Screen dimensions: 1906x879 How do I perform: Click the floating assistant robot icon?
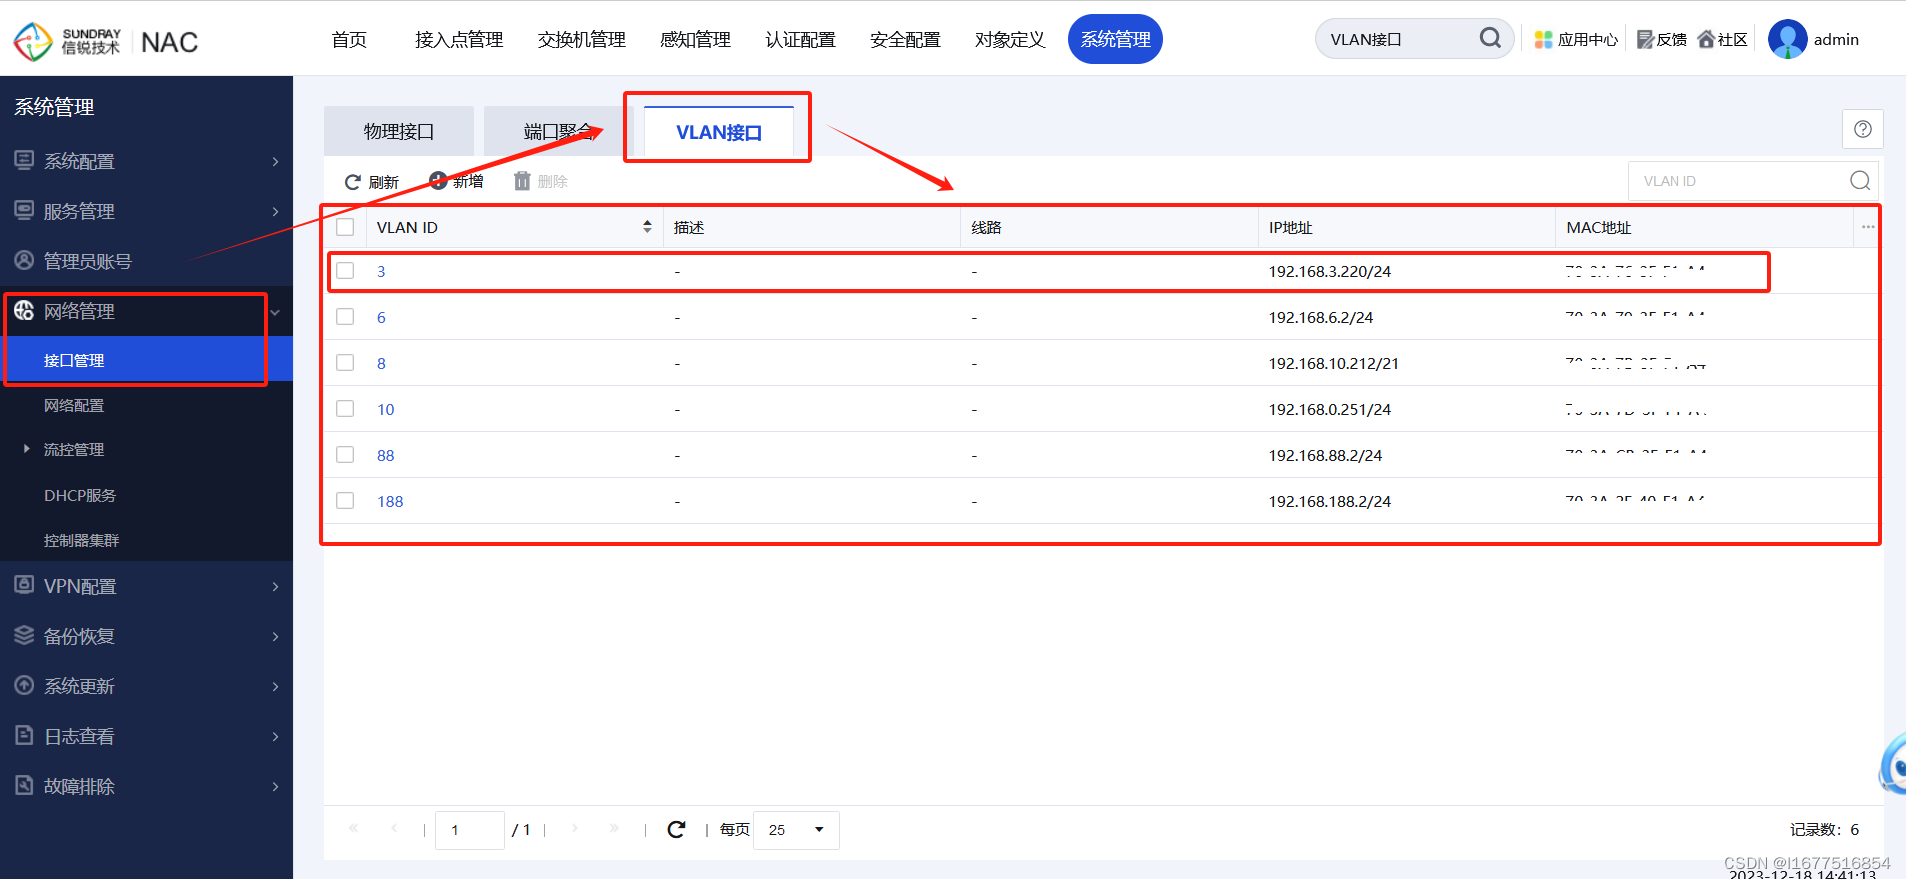(x=1892, y=764)
